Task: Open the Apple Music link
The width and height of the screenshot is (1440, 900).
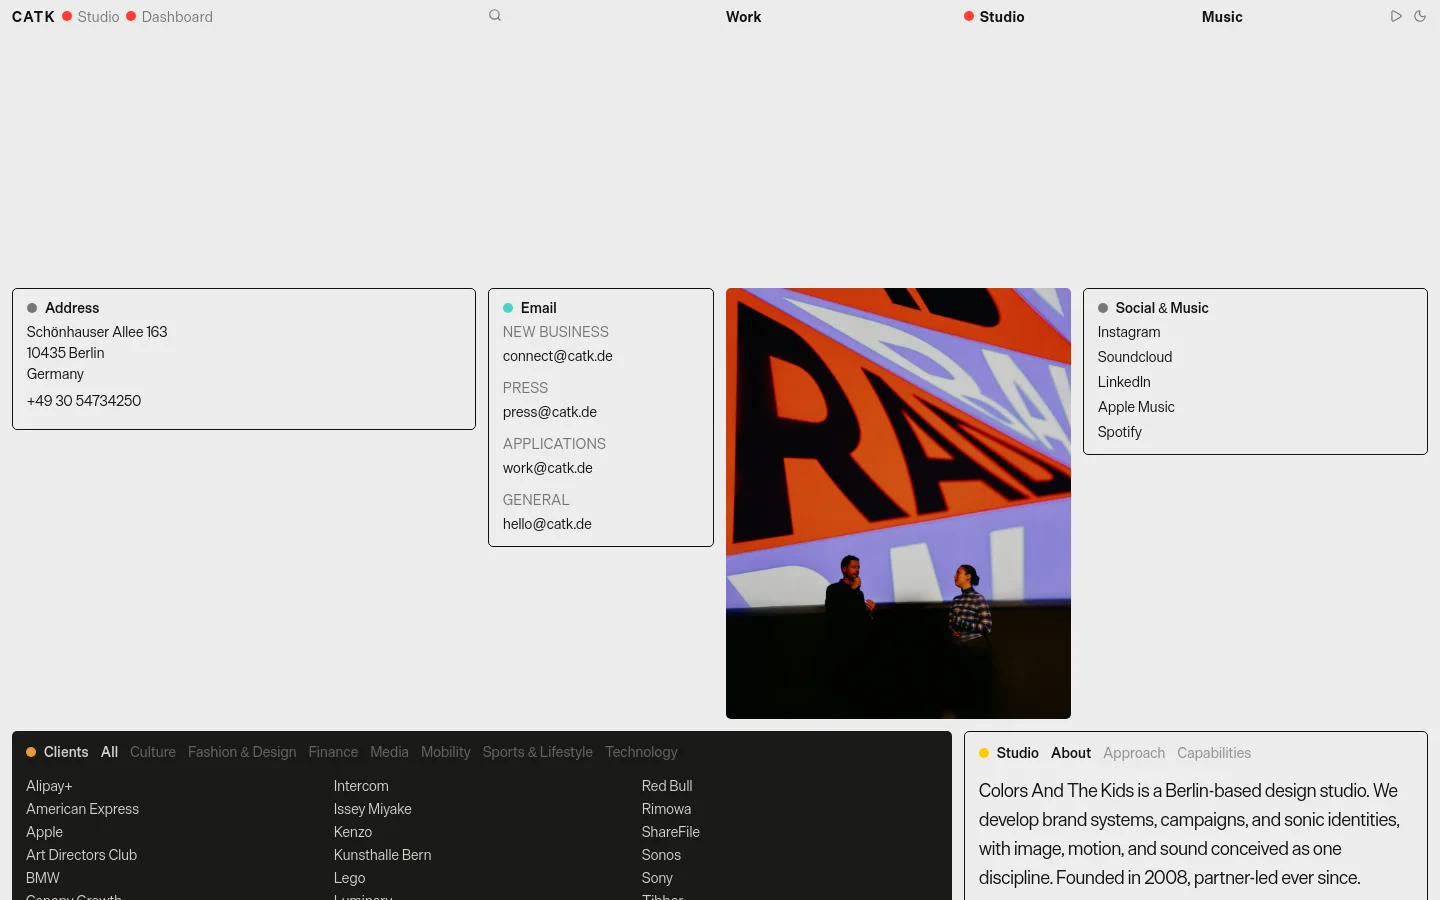Action: (1136, 407)
